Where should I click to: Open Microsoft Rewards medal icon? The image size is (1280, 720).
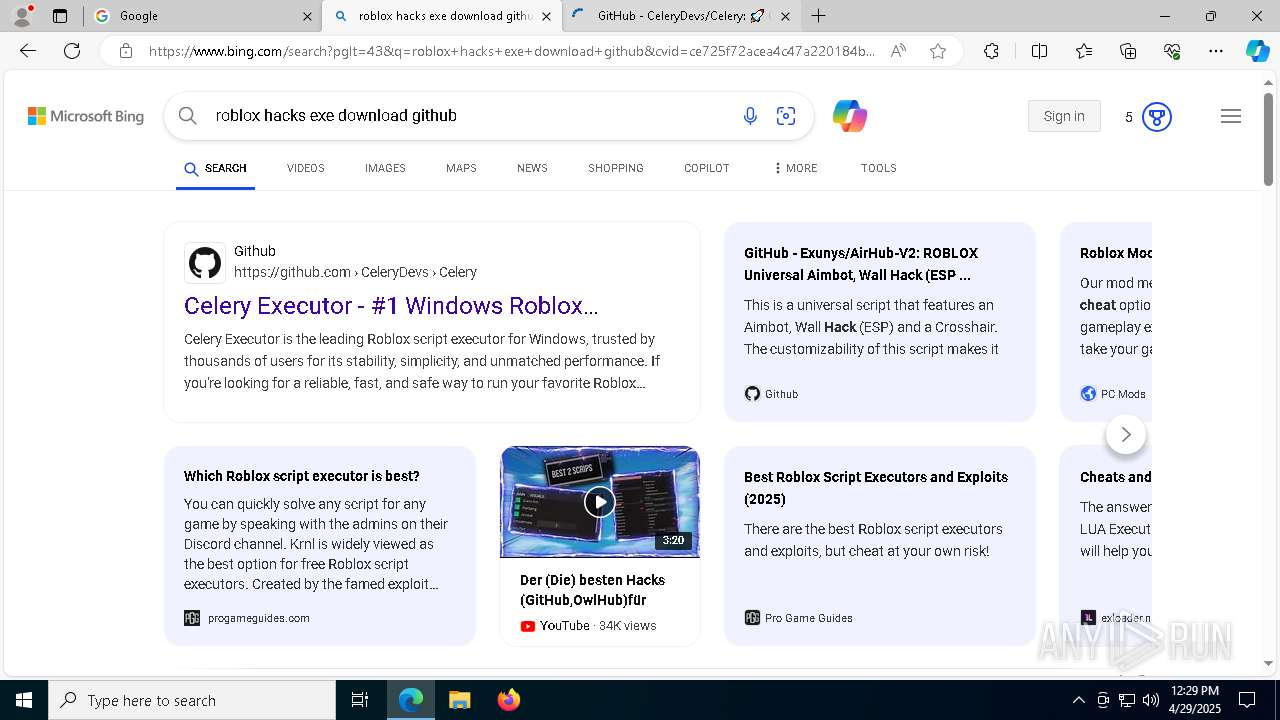click(1157, 117)
